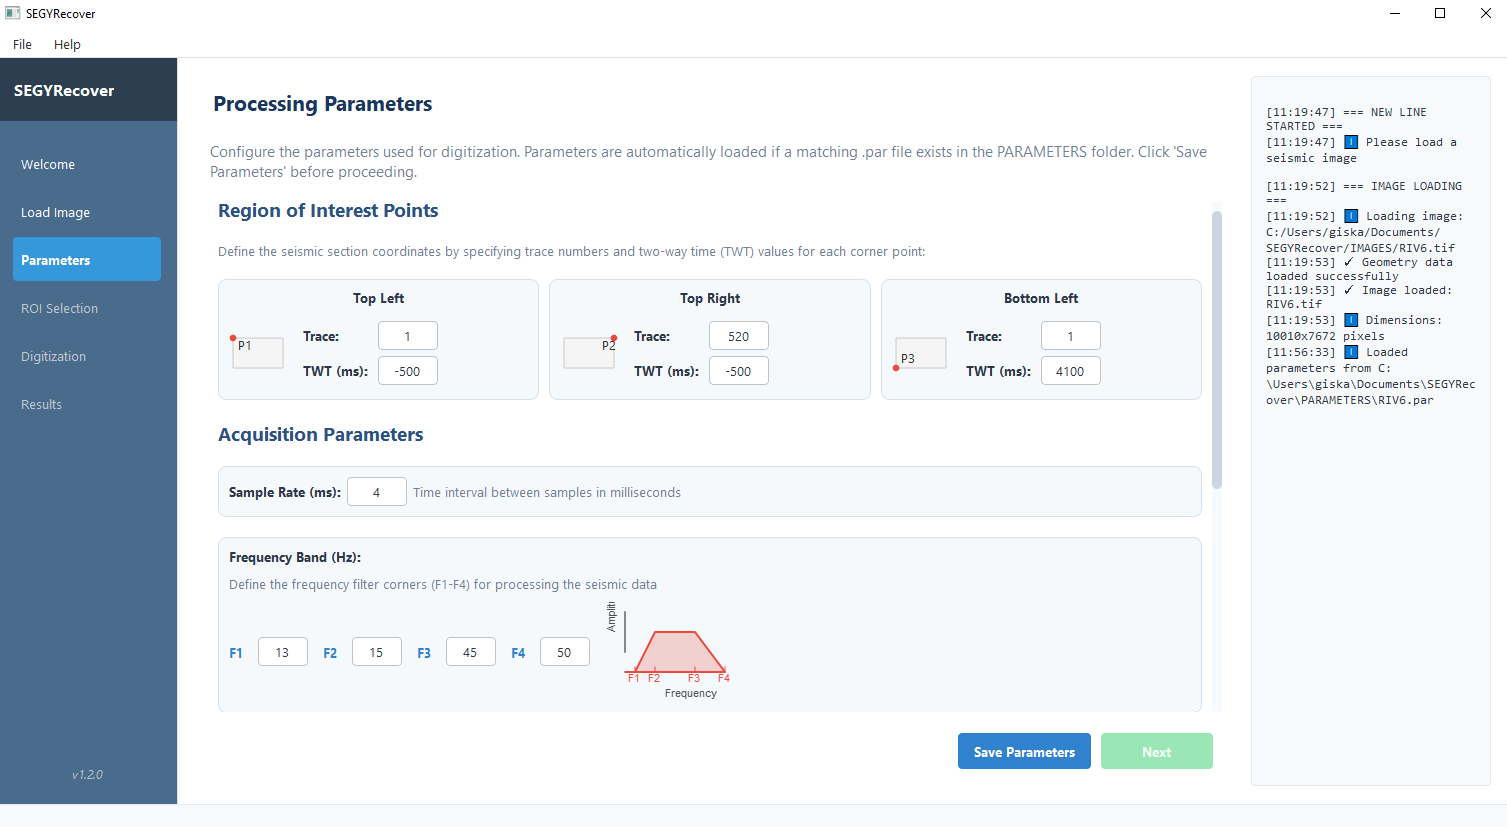Minimize the SEGYRecover window
1507x827 pixels.
pos(1394,13)
